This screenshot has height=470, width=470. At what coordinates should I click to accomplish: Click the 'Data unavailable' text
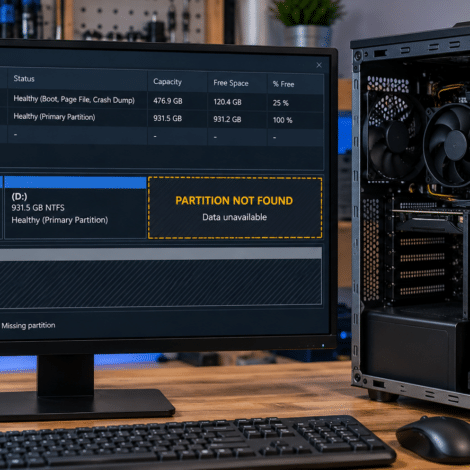pyautogui.click(x=234, y=217)
